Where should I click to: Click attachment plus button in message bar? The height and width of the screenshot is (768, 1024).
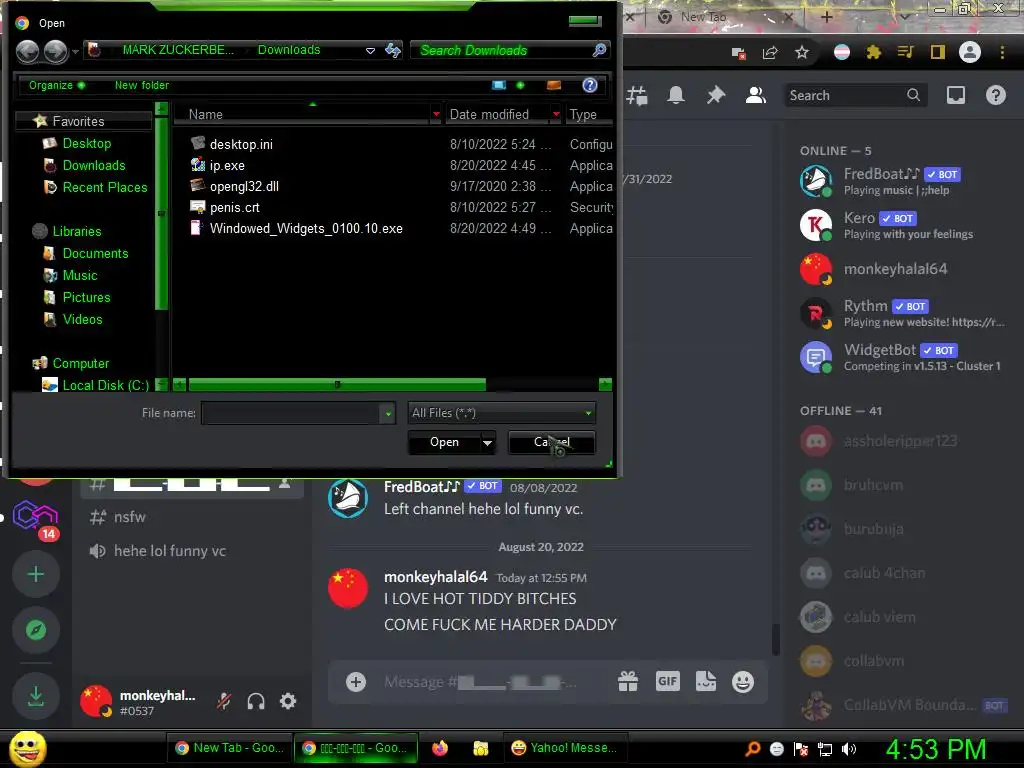pyautogui.click(x=356, y=682)
